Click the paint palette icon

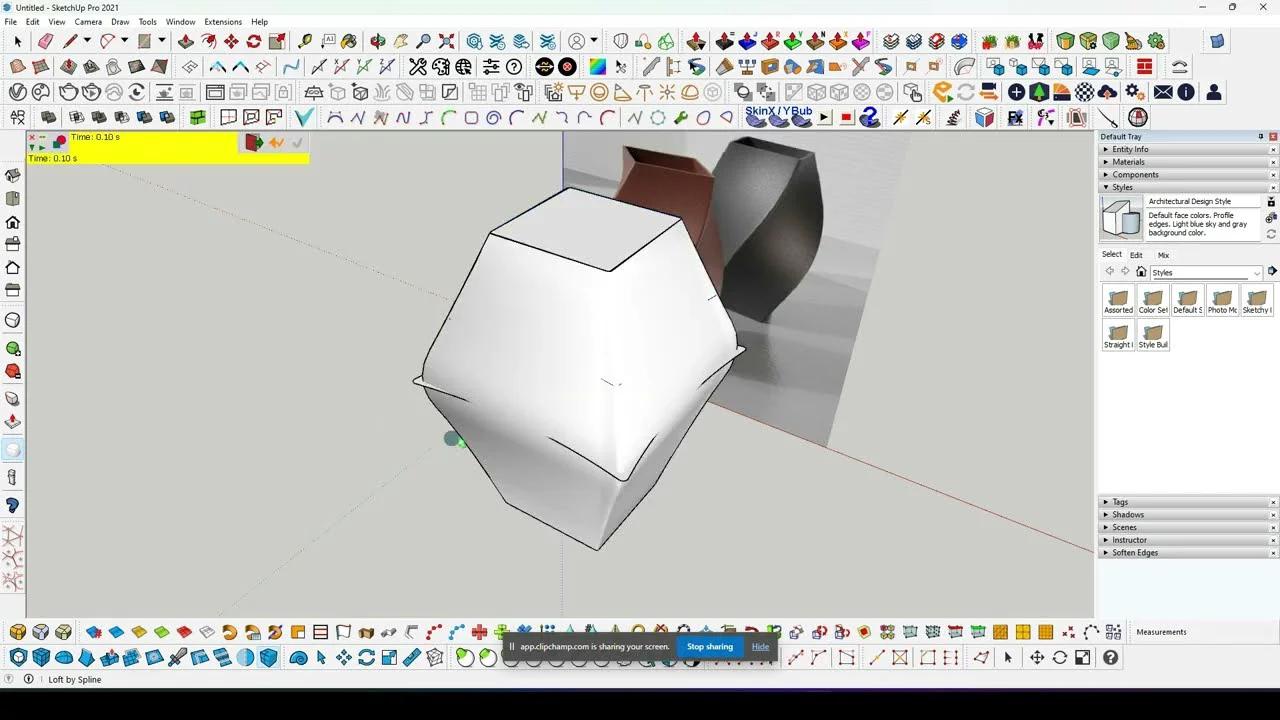441,67
